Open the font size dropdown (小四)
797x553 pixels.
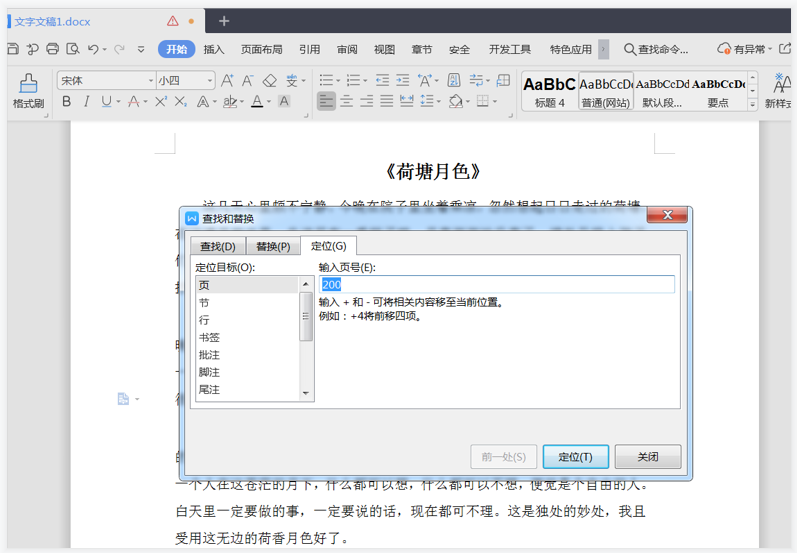tap(210, 81)
